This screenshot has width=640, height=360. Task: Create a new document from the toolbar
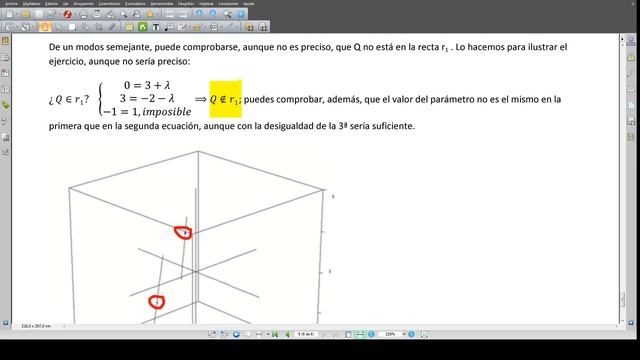click(x=9, y=14)
